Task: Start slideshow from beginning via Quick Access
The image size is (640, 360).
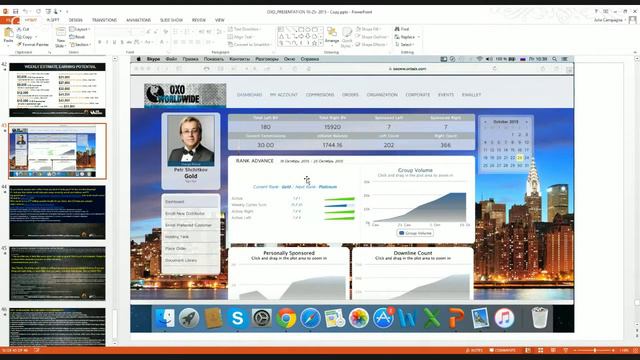Action: 48,11
